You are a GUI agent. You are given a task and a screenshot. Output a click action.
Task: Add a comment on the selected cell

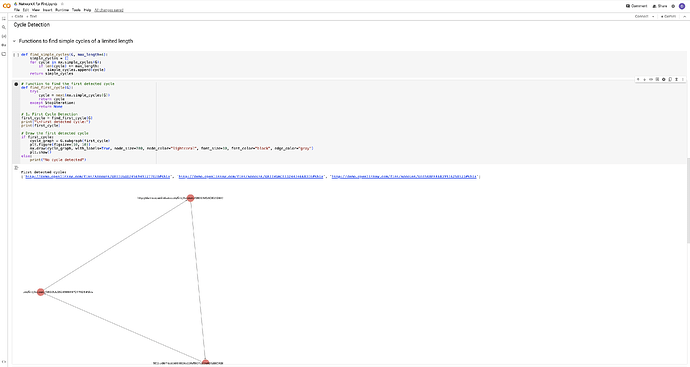[657, 79]
